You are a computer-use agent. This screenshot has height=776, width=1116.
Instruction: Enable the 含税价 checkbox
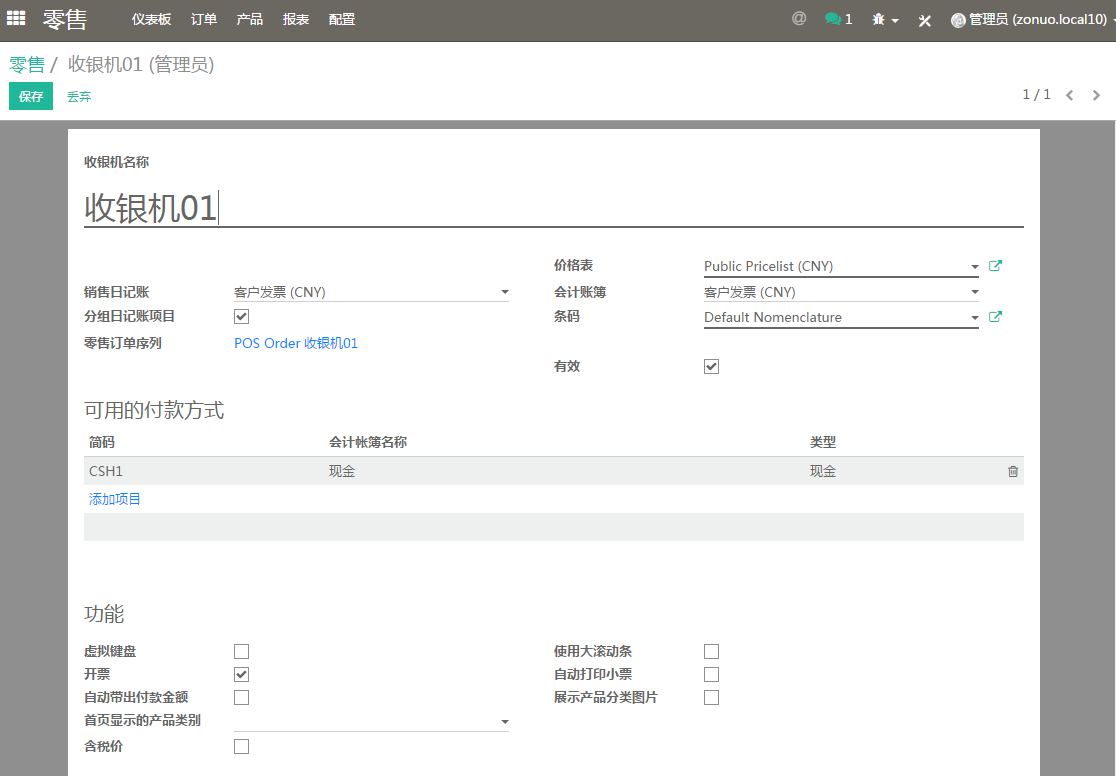coord(241,746)
